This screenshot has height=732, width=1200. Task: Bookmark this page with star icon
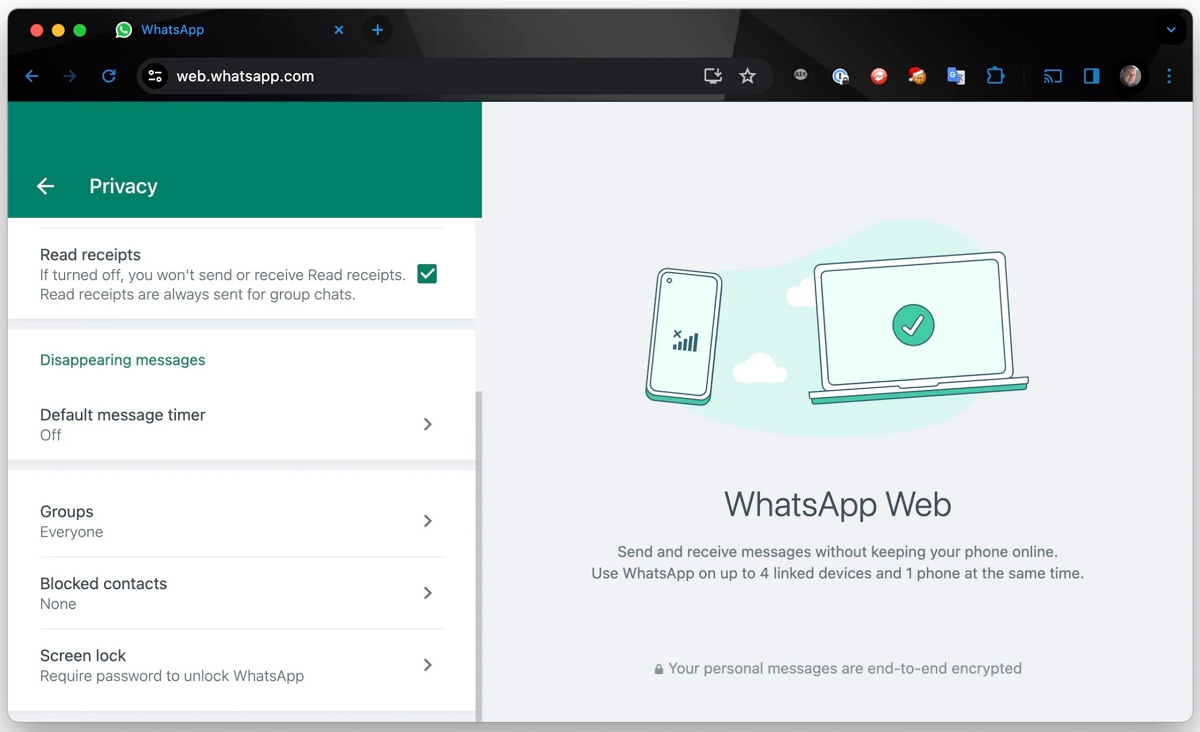point(747,76)
